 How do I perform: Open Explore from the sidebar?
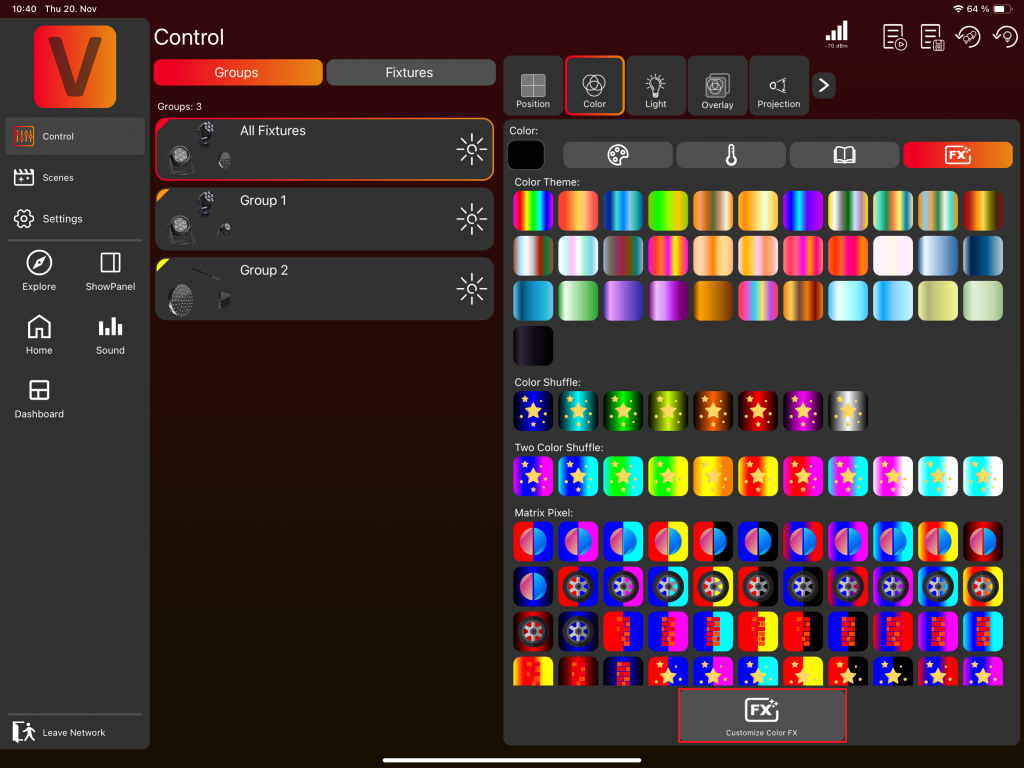tap(39, 271)
